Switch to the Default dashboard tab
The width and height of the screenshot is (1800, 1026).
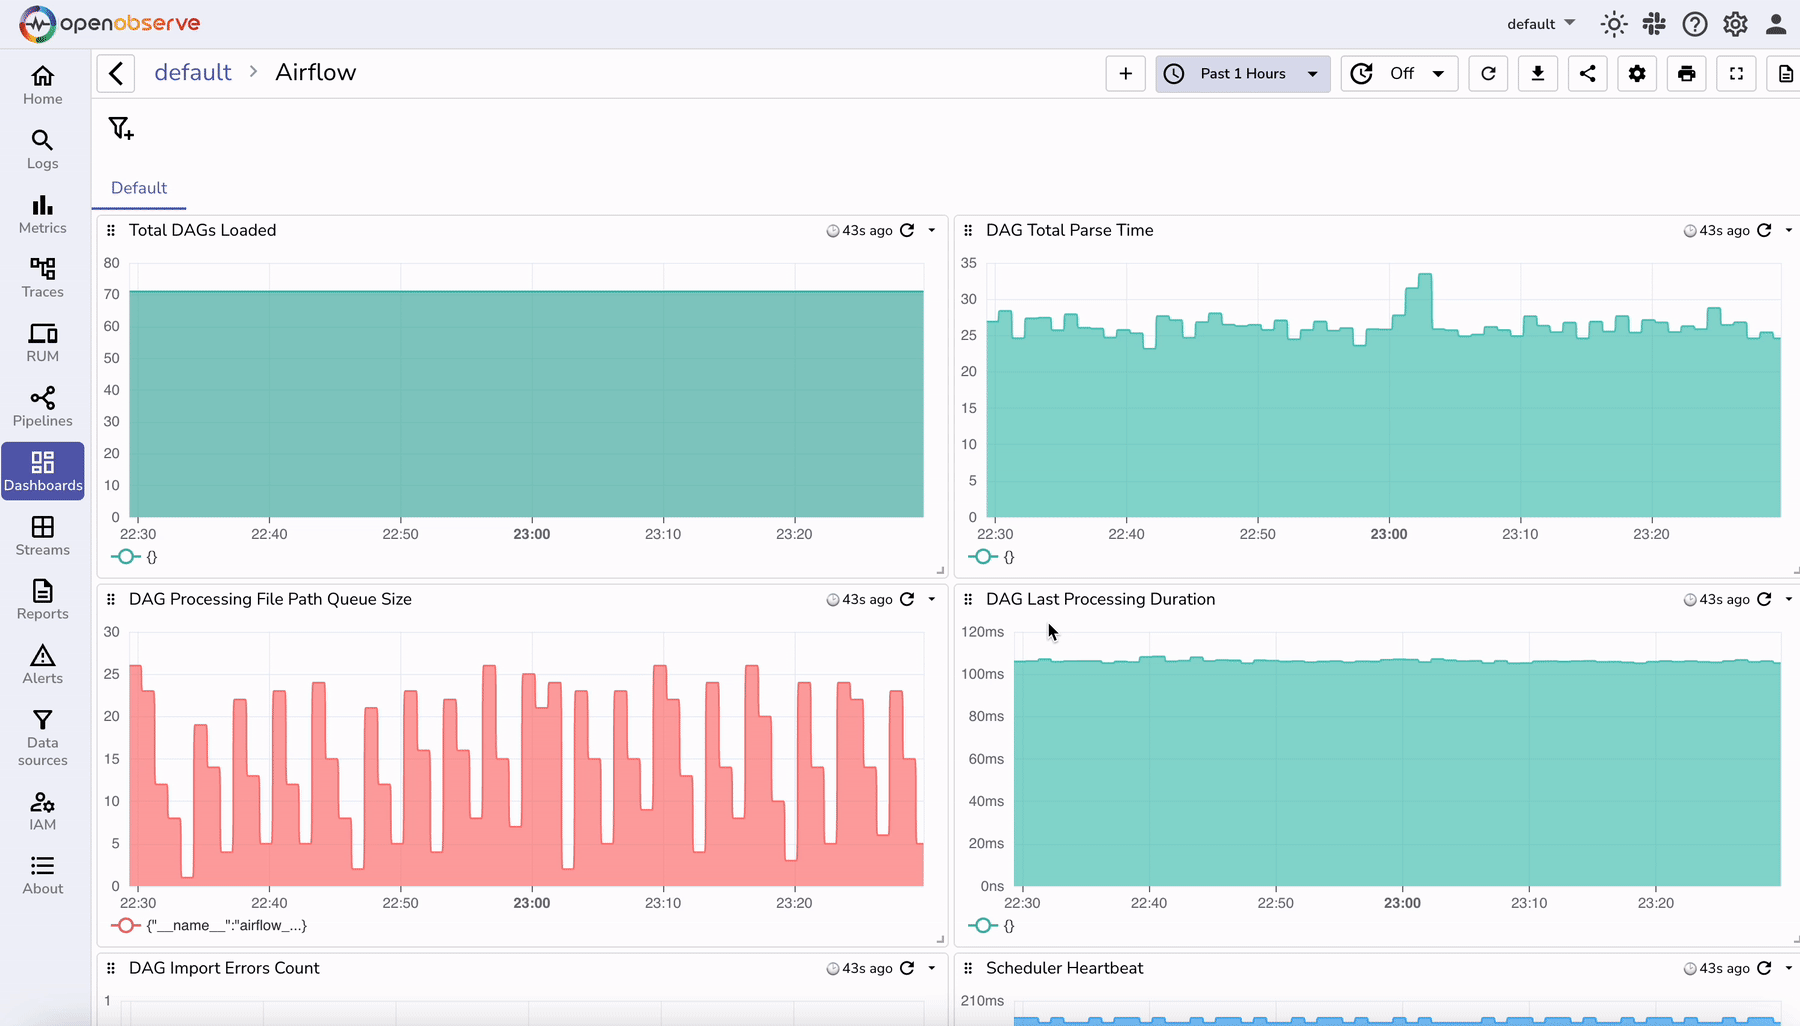pos(139,188)
